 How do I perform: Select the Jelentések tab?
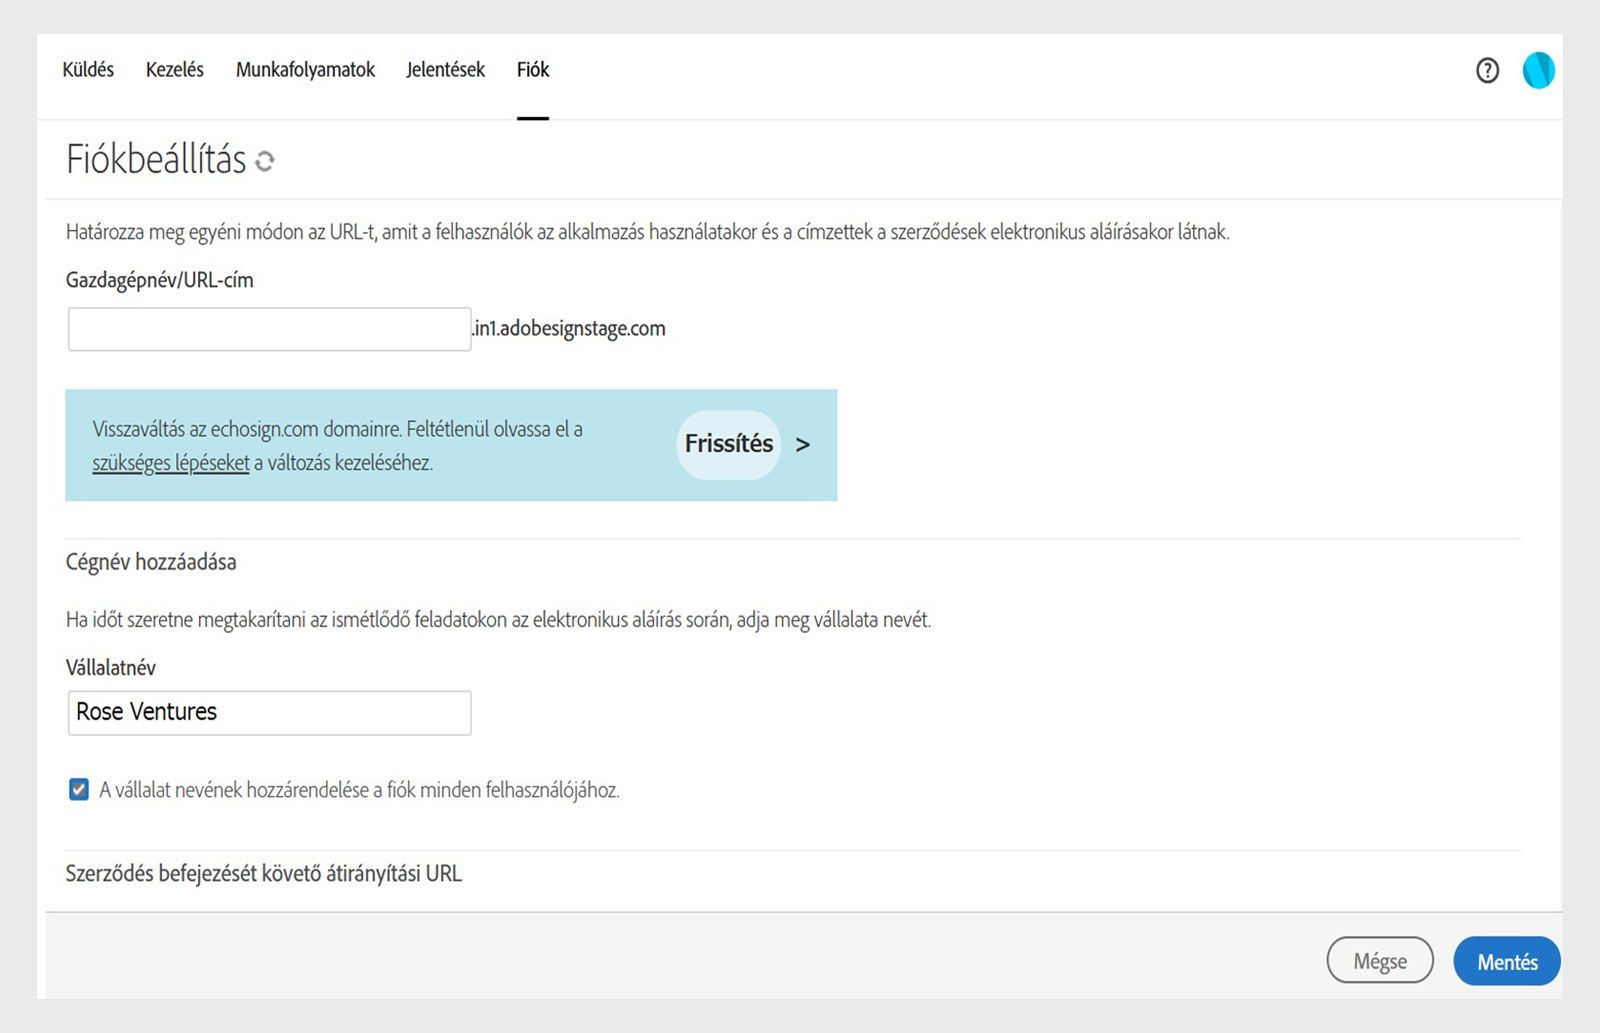pyautogui.click(x=445, y=70)
